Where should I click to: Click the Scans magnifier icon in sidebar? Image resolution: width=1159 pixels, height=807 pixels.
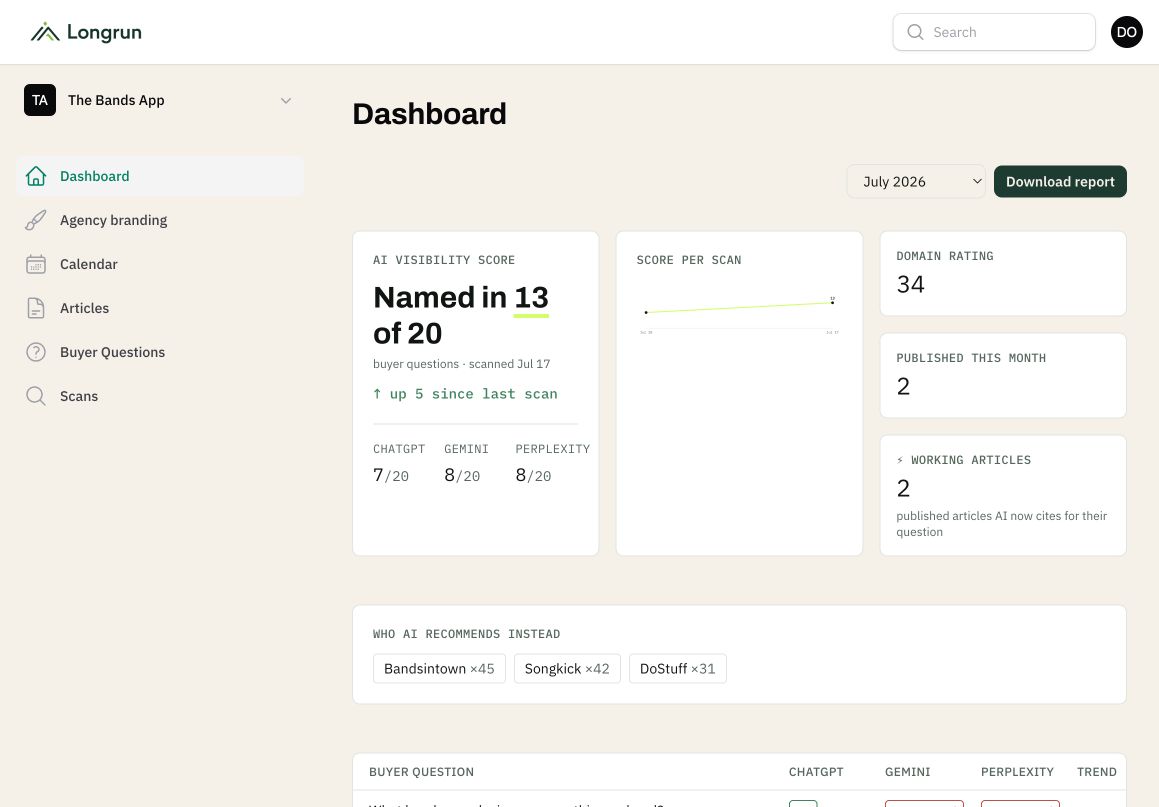[x=35, y=396]
